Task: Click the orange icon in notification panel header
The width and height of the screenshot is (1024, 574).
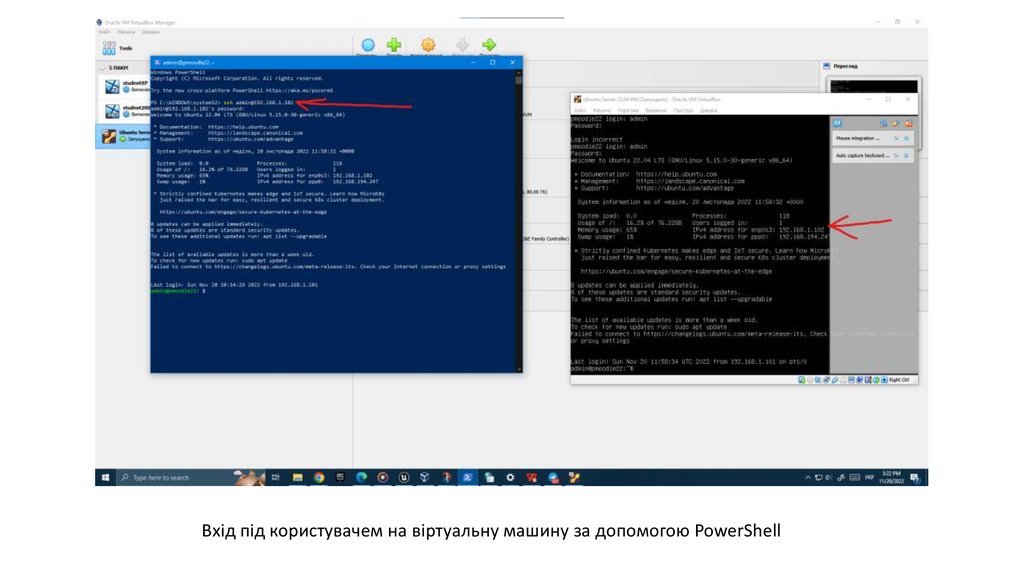Action: (x=908, y=123)
